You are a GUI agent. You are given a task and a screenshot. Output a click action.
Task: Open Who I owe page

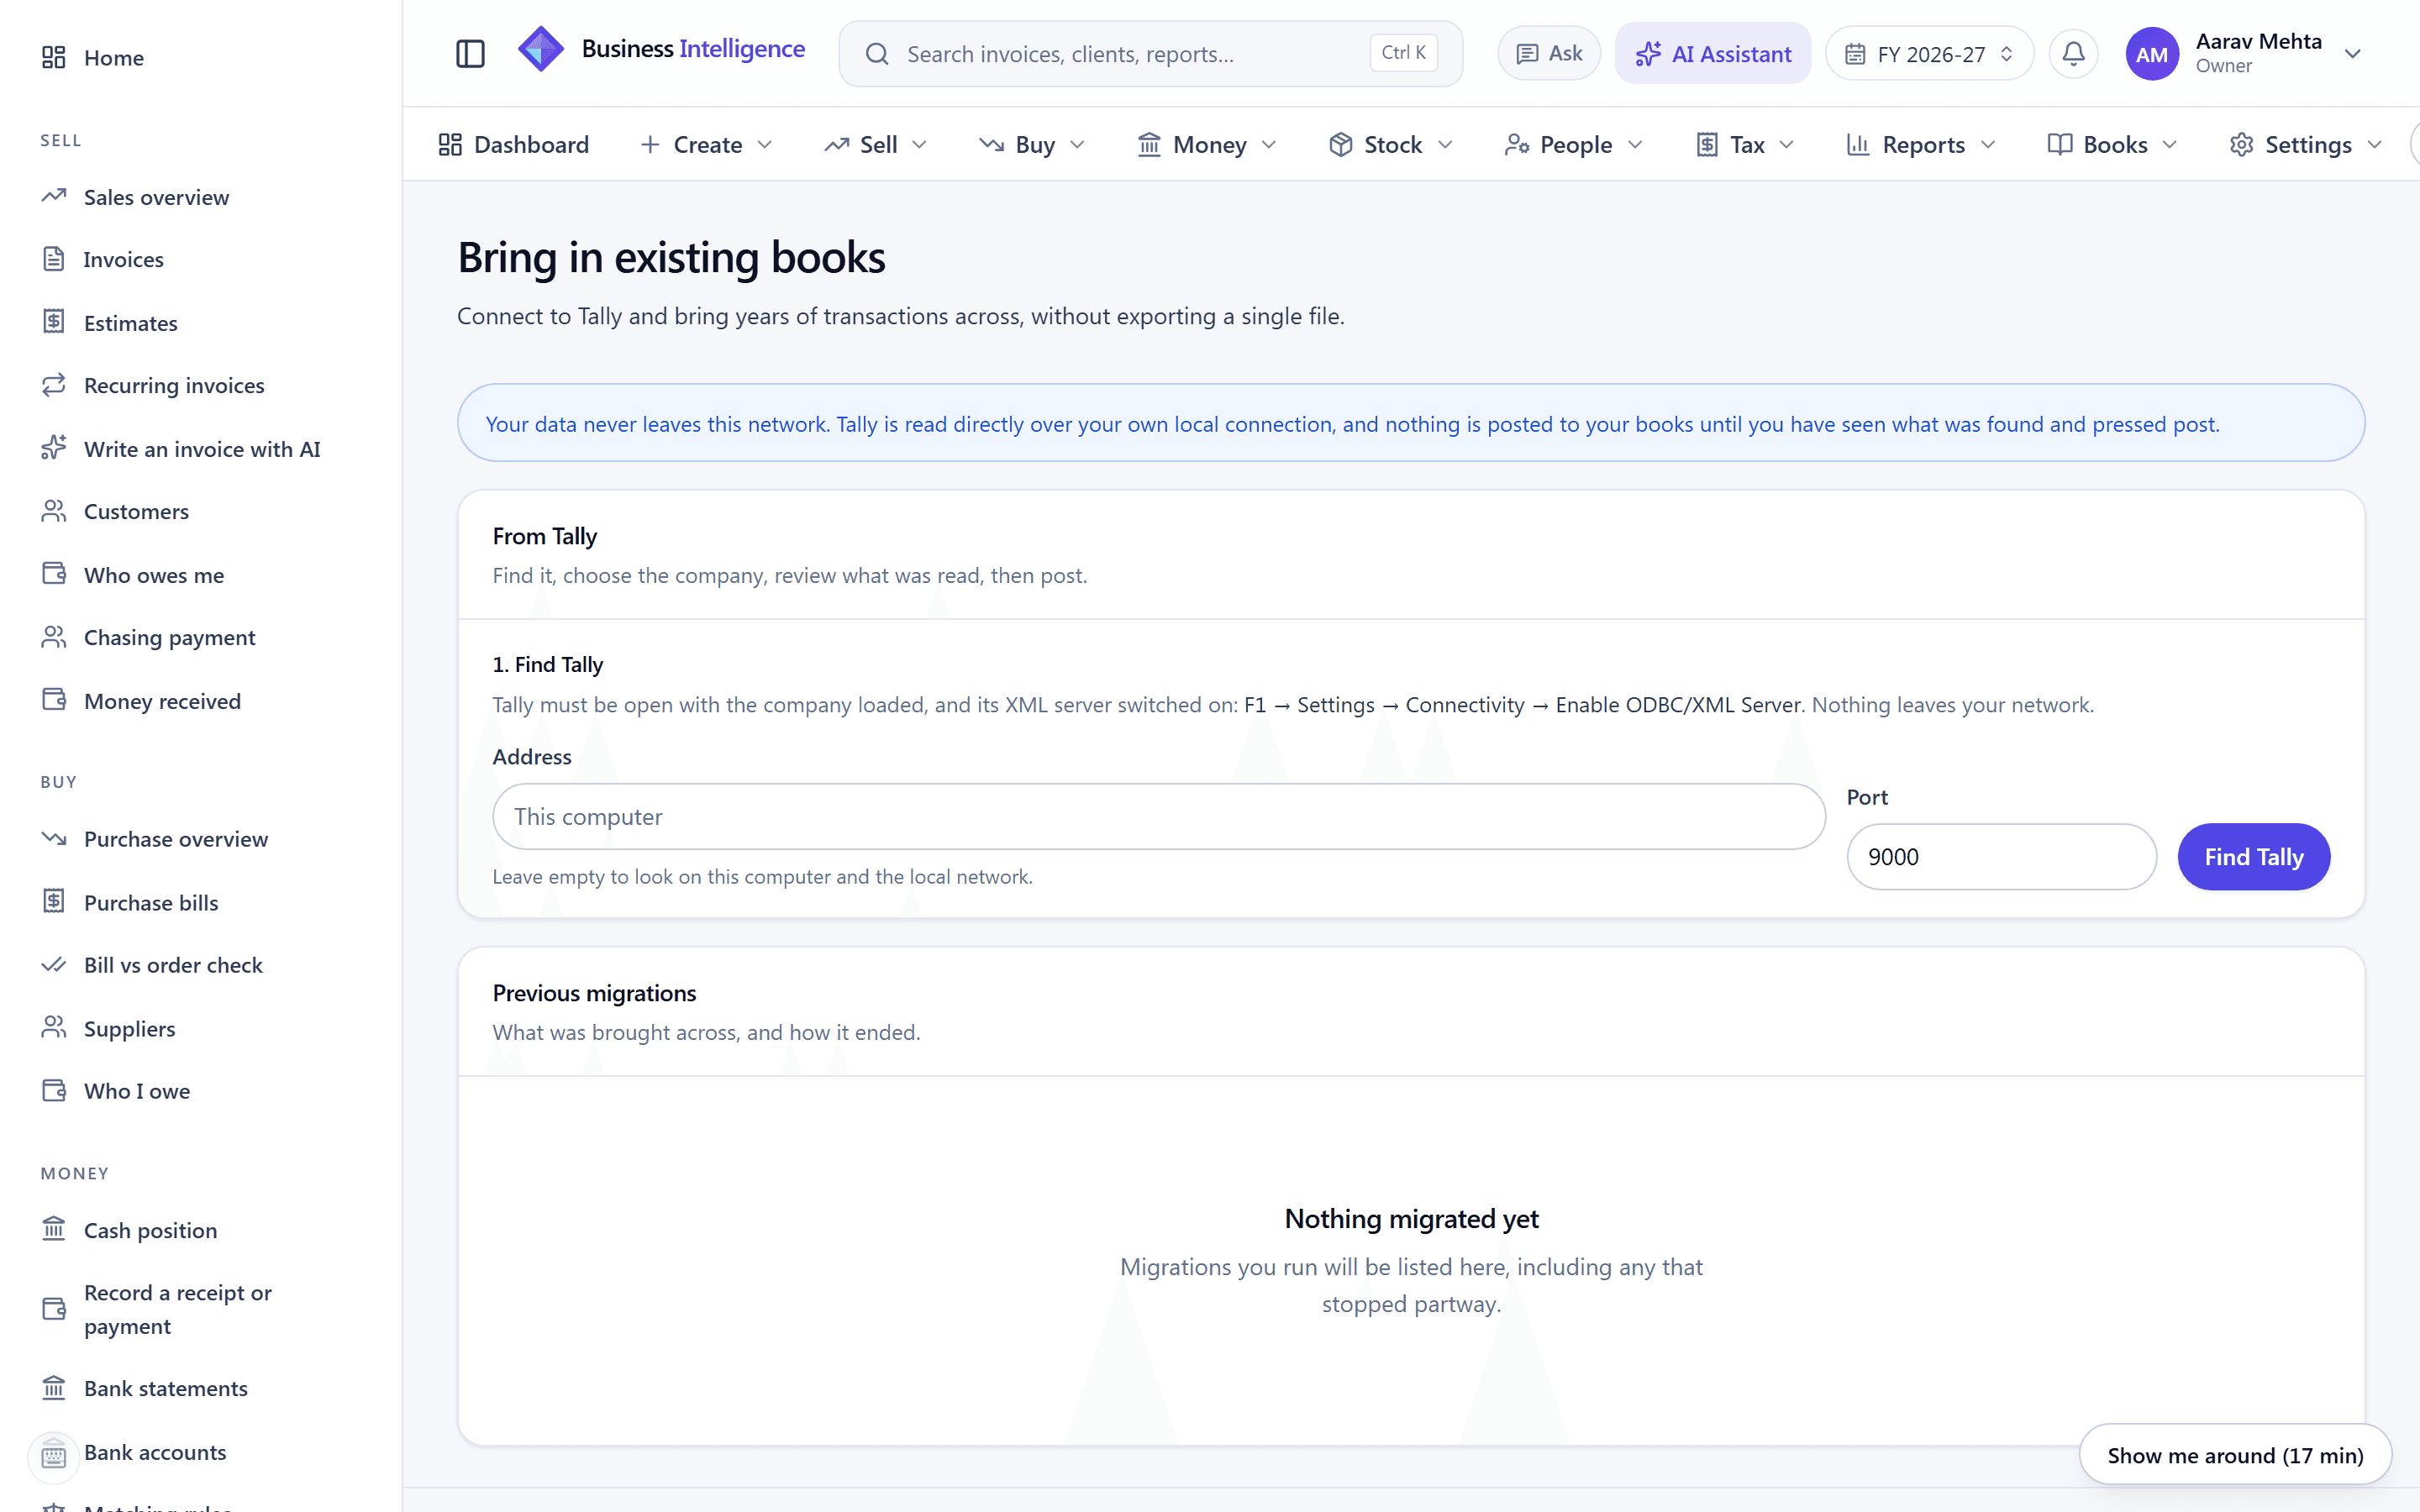point(200,1091)
